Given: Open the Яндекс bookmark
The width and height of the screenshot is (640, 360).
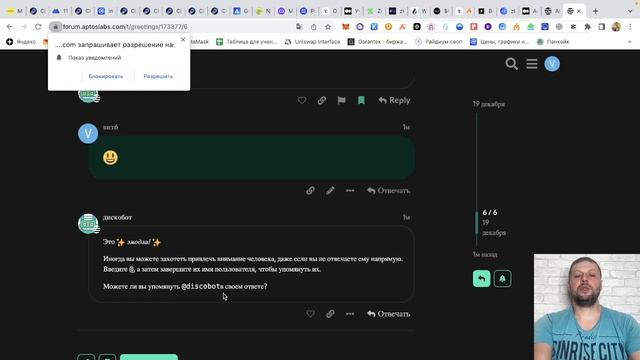Looking at the screenshot, I should [21, 42].
